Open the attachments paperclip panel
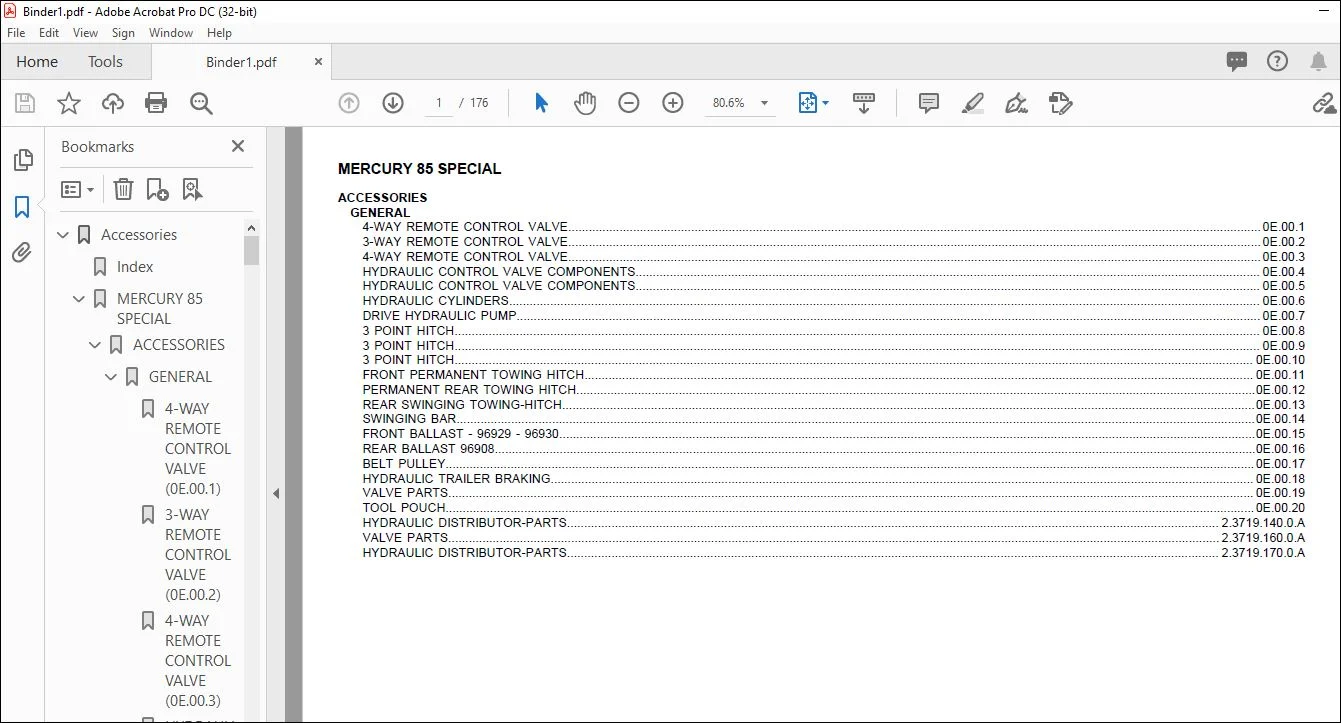This screenshot has height=723, width=1341. click(22, 253)
